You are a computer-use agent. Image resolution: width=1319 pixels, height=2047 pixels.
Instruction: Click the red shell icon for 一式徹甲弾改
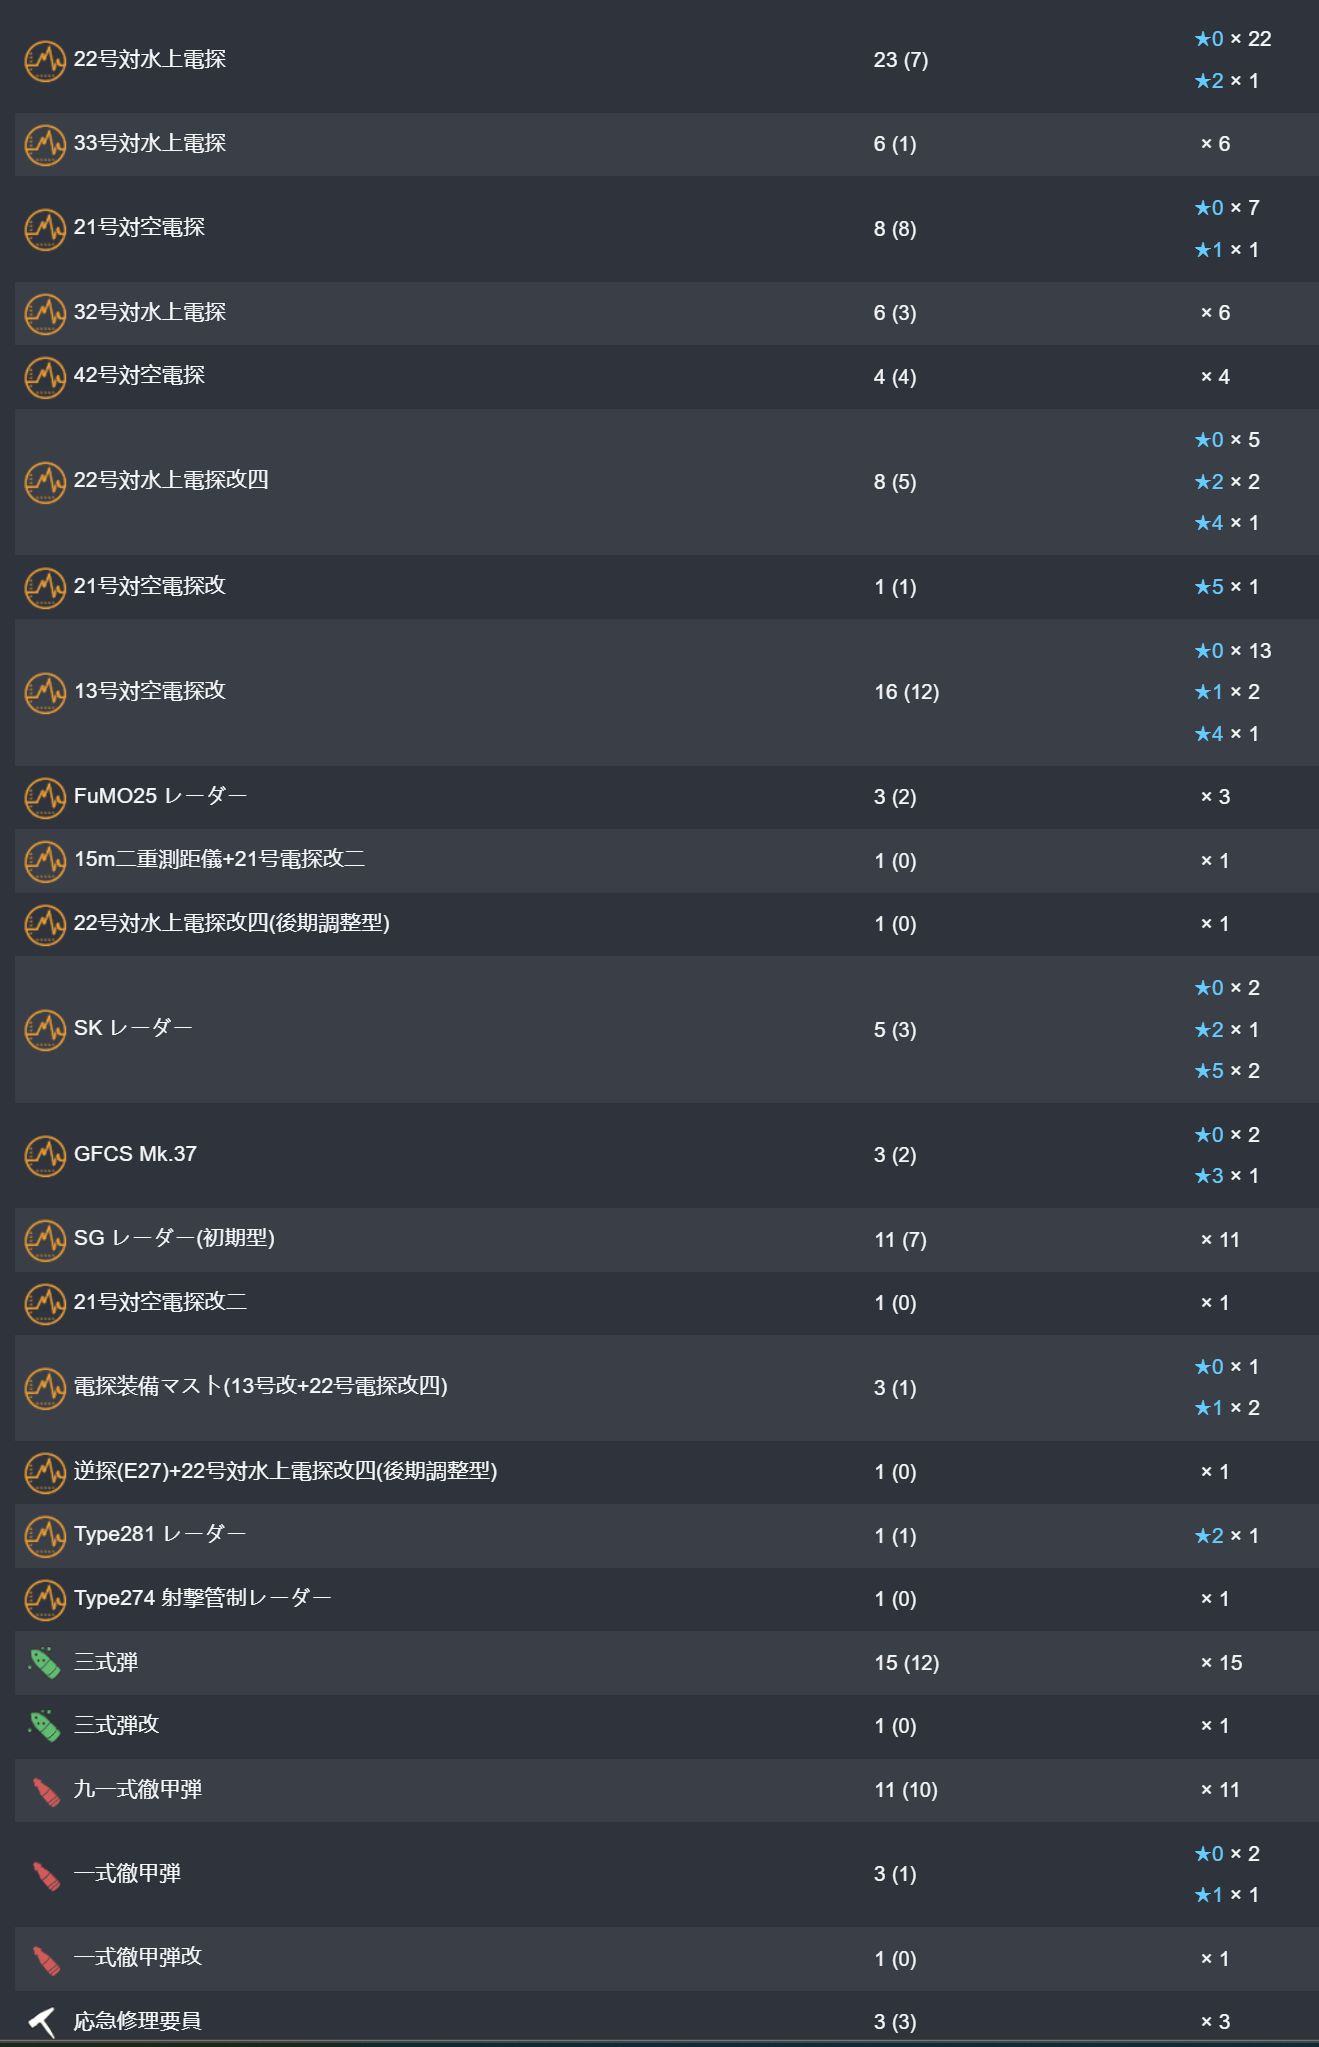46,1960
